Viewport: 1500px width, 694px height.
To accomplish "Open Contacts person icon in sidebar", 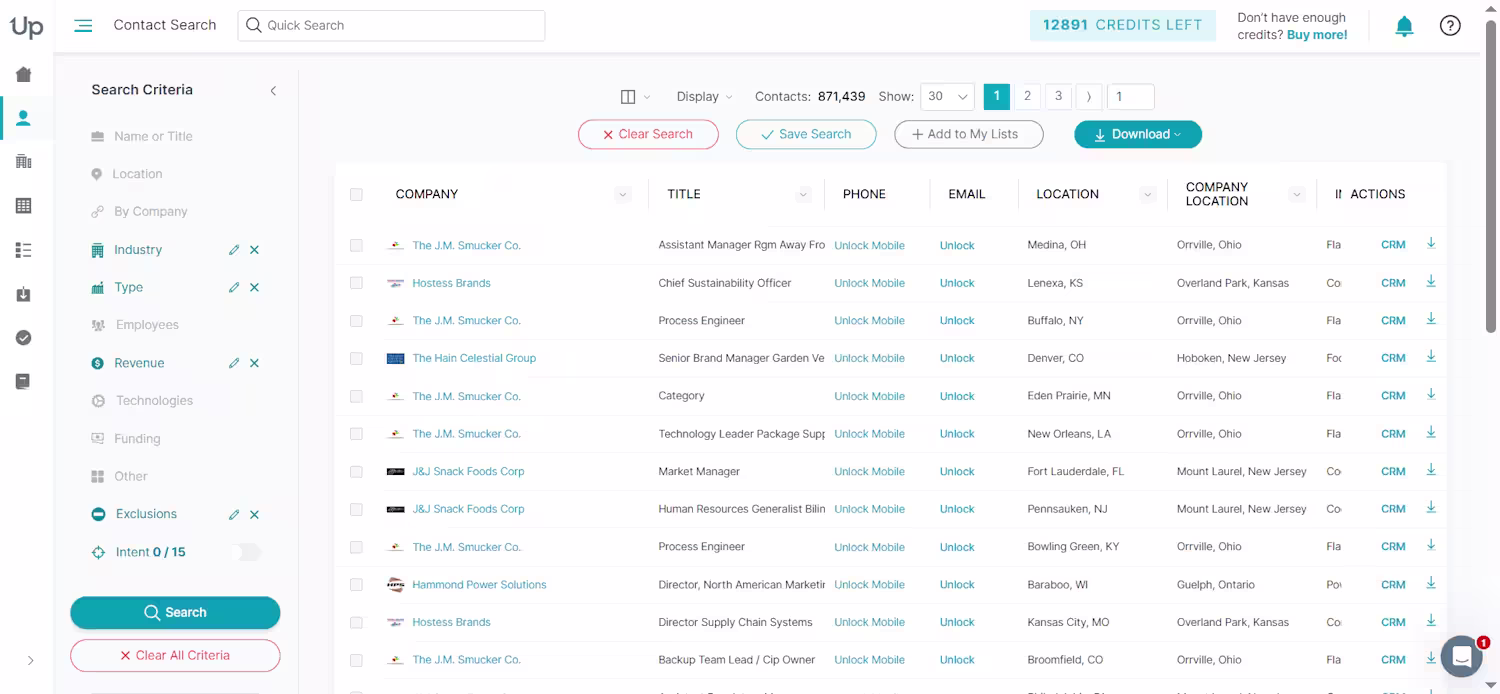I will [24, 118].
